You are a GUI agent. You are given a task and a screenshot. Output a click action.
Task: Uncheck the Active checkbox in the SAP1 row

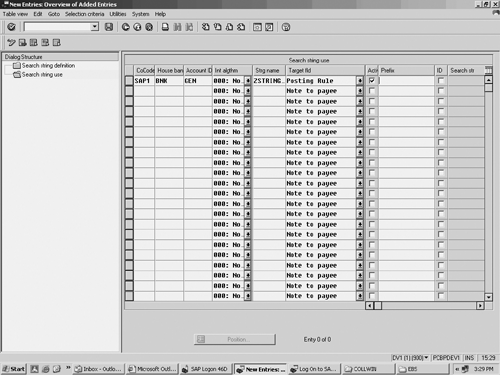point(372,81)
